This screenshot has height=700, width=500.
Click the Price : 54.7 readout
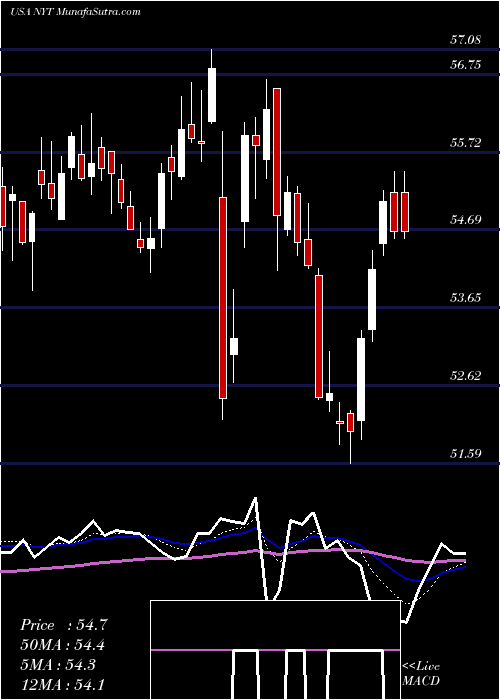(x=64, y=625)
